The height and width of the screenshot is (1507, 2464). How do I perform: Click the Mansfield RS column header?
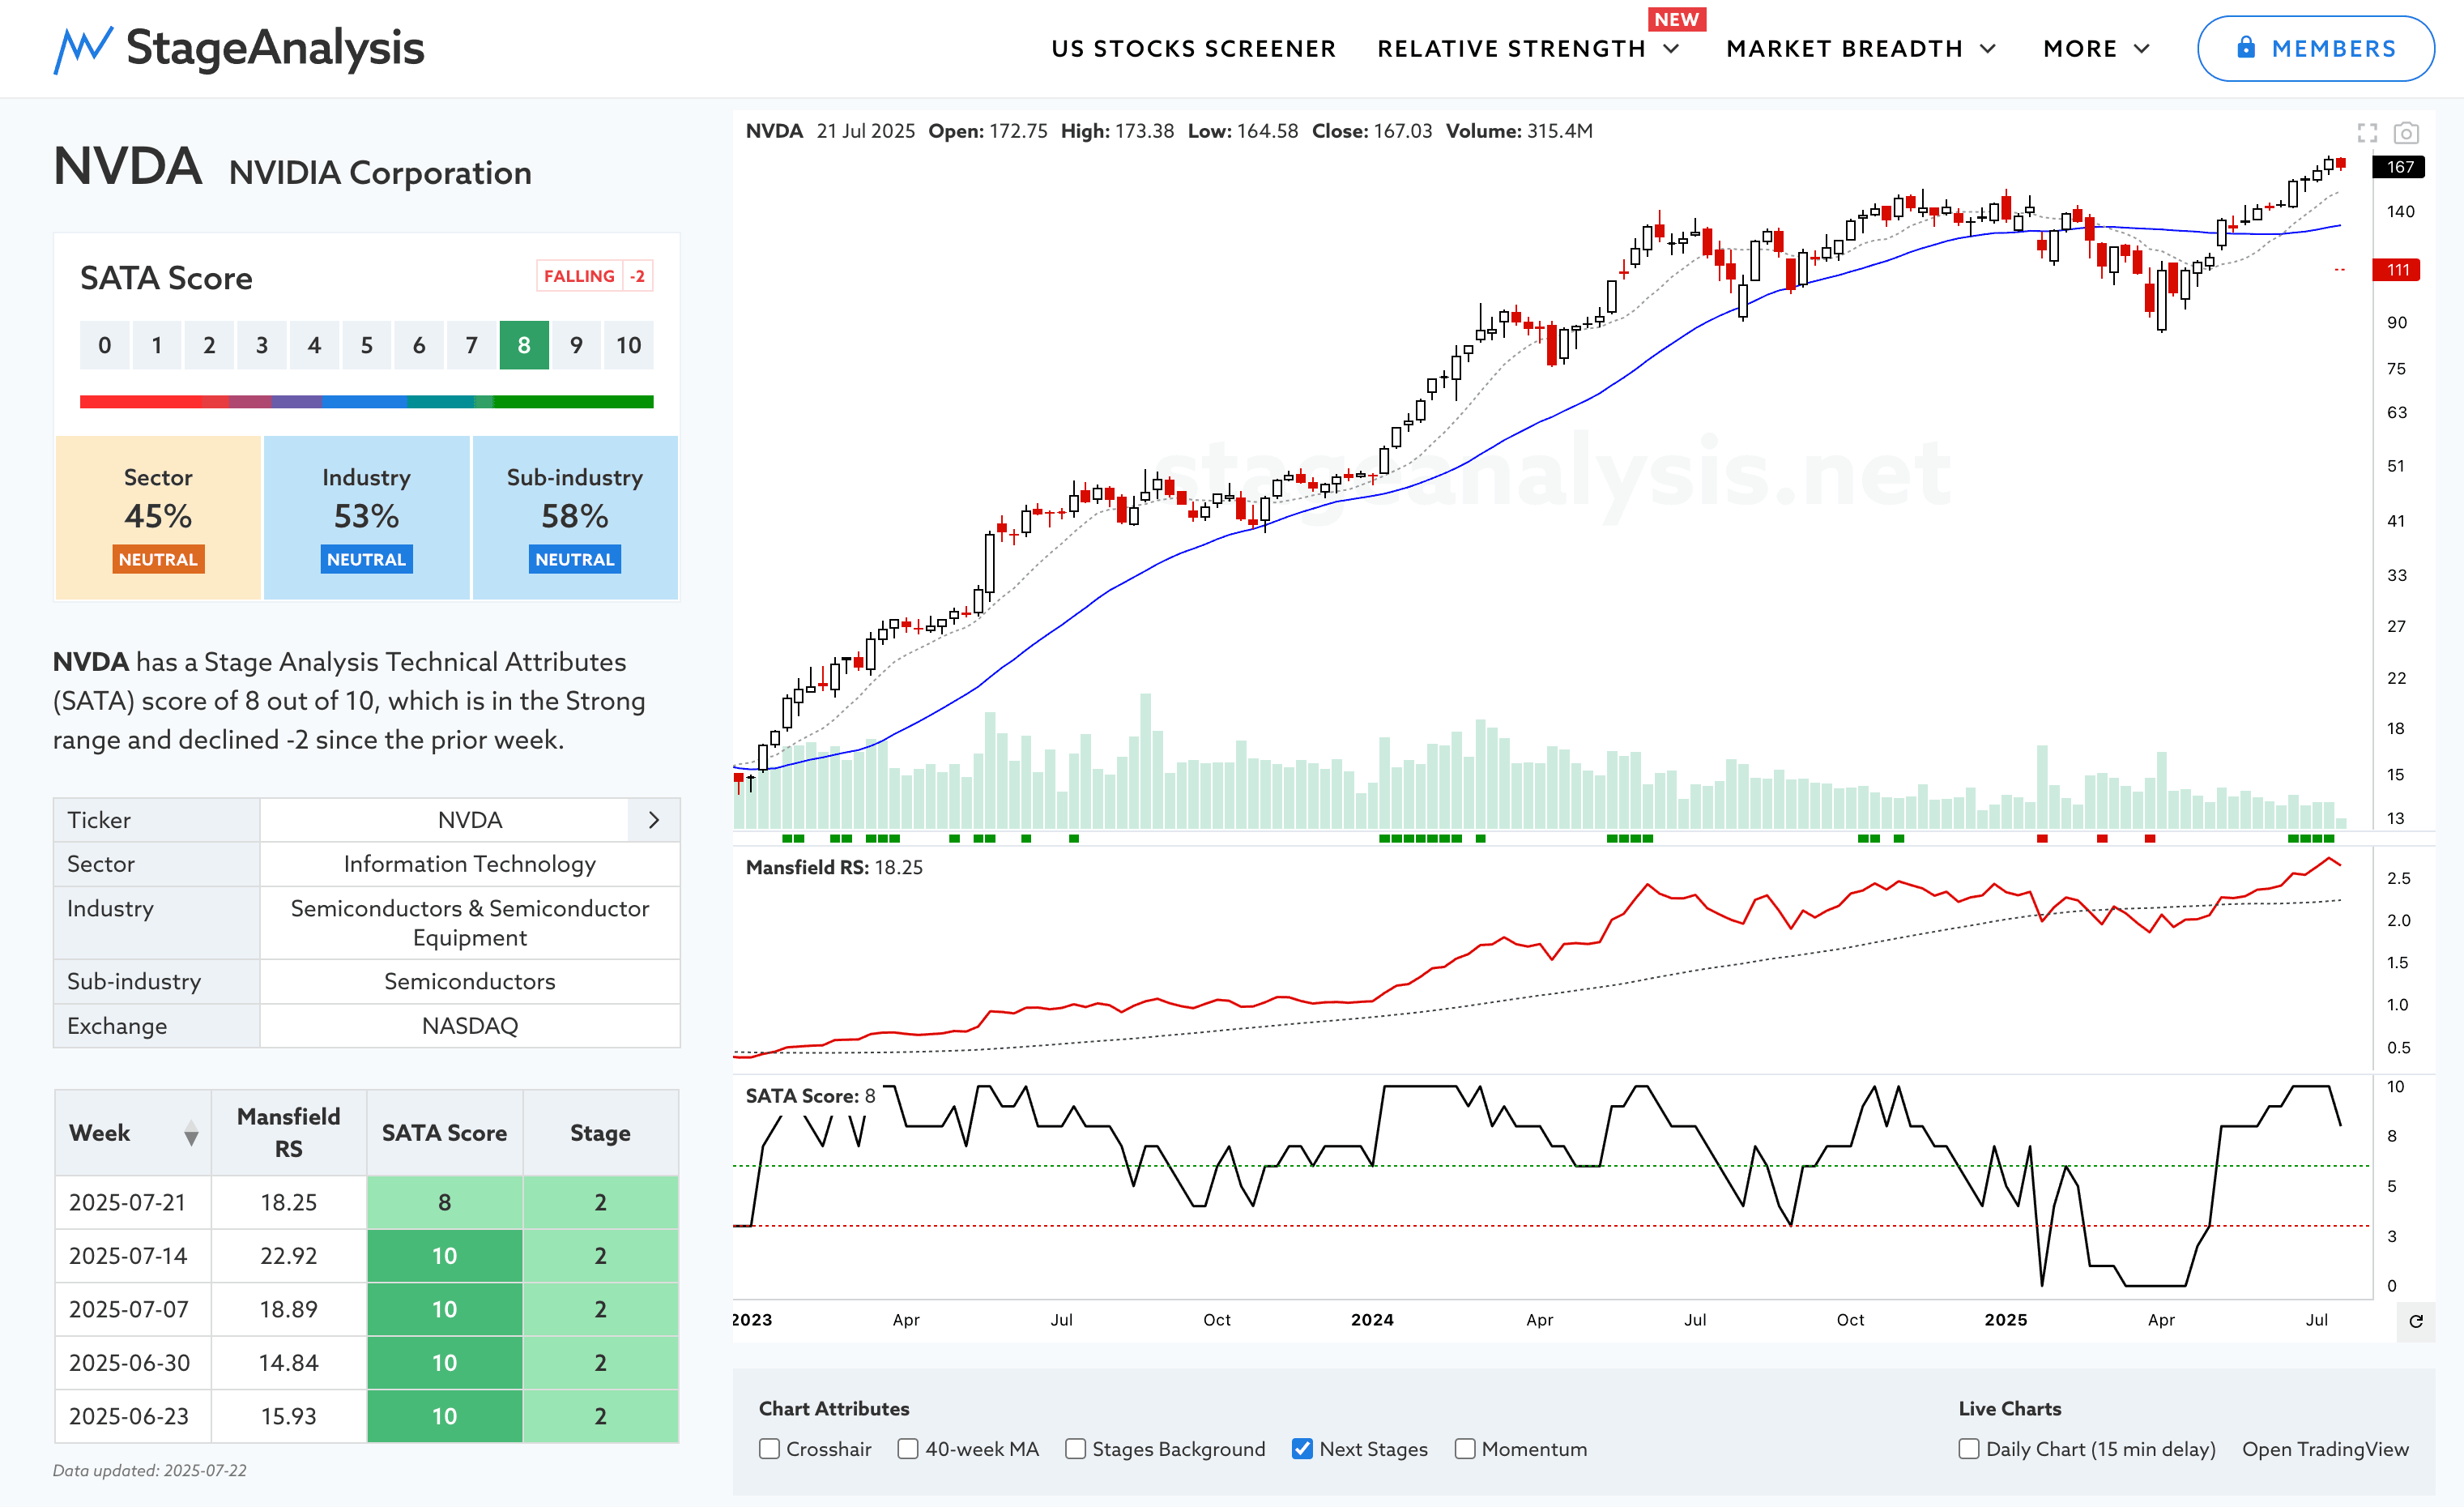coord(288,1133)
